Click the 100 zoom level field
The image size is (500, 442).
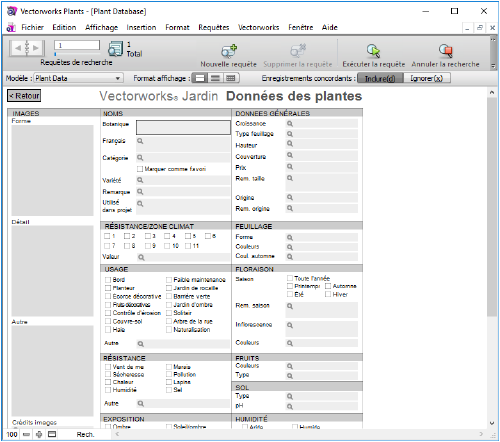[x=12, y=434]
